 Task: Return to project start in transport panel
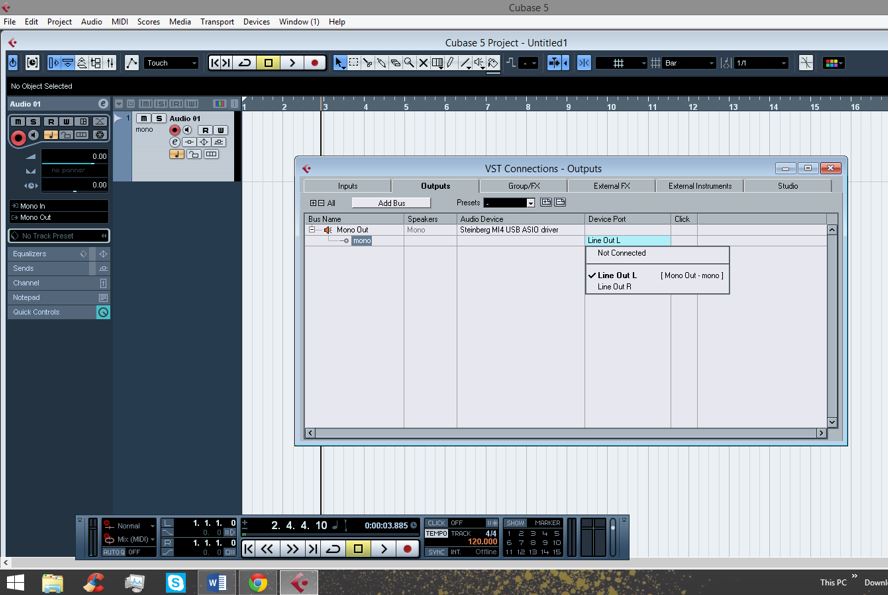coord(248,549)
